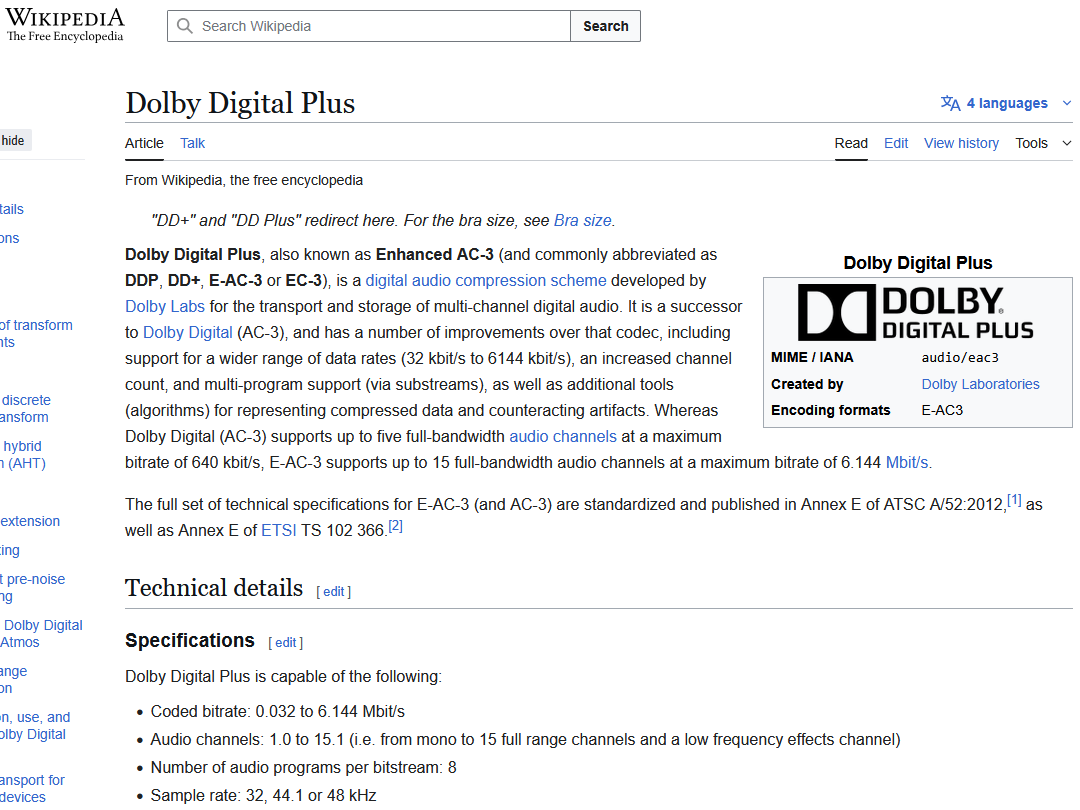The image size is (1080, 810).
Task: Click the Search button
Action: pos(605,26)
